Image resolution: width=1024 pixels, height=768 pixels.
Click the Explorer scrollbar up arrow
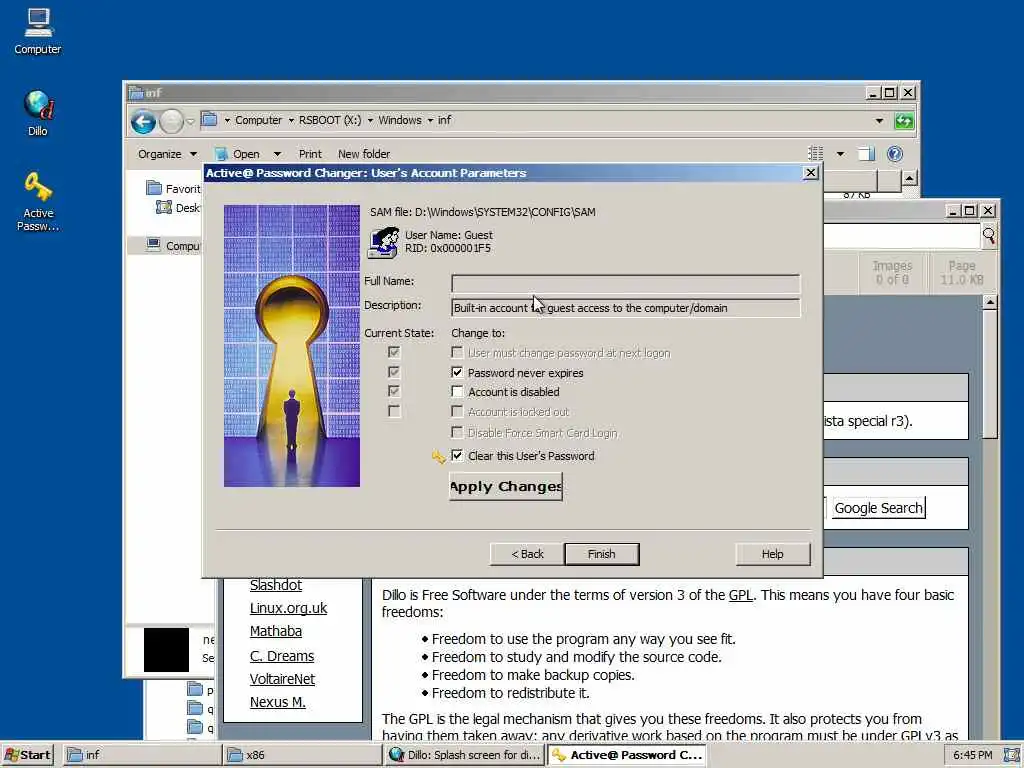click(910, 178)
